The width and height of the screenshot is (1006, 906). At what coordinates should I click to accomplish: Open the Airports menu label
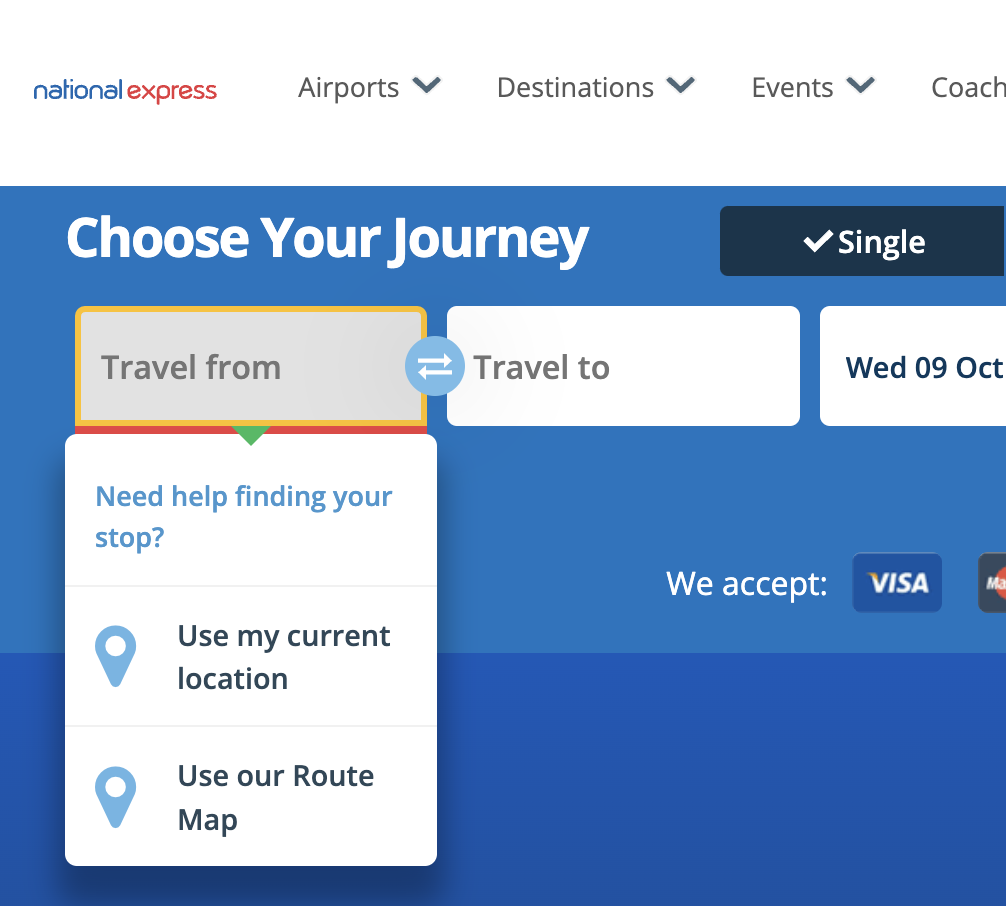(x=348, y=88)
